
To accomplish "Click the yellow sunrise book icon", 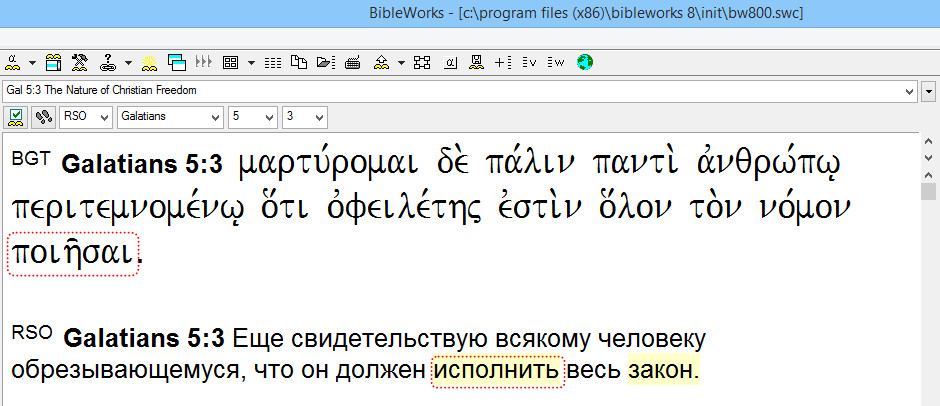I will pos(149,62).
